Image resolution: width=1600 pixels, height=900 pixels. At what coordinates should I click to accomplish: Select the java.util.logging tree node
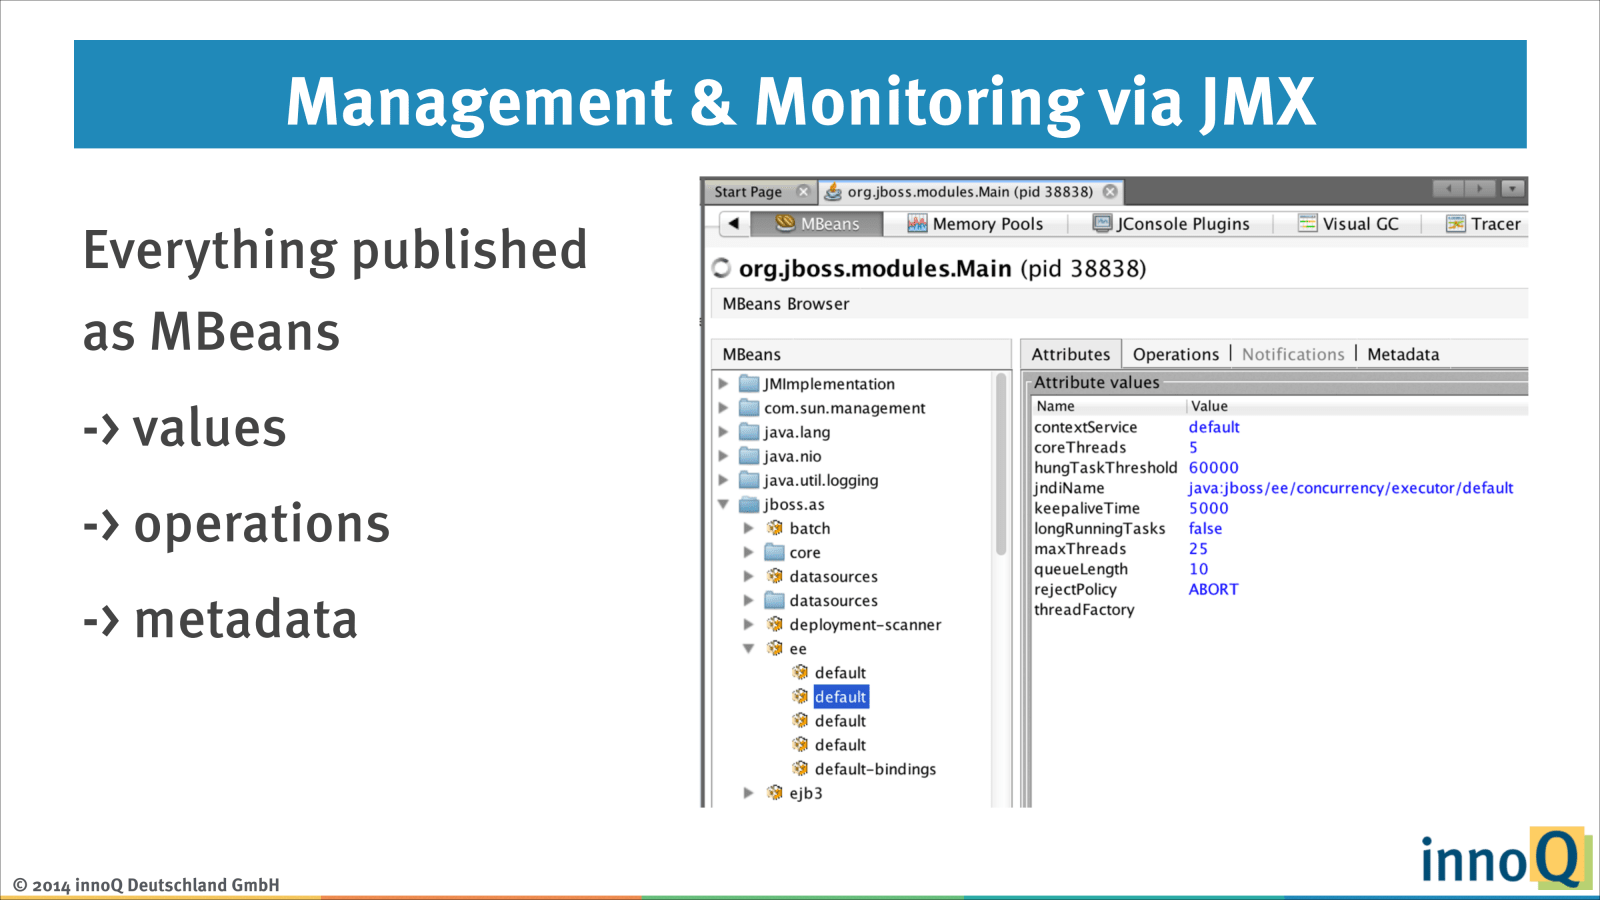(821, 481)
